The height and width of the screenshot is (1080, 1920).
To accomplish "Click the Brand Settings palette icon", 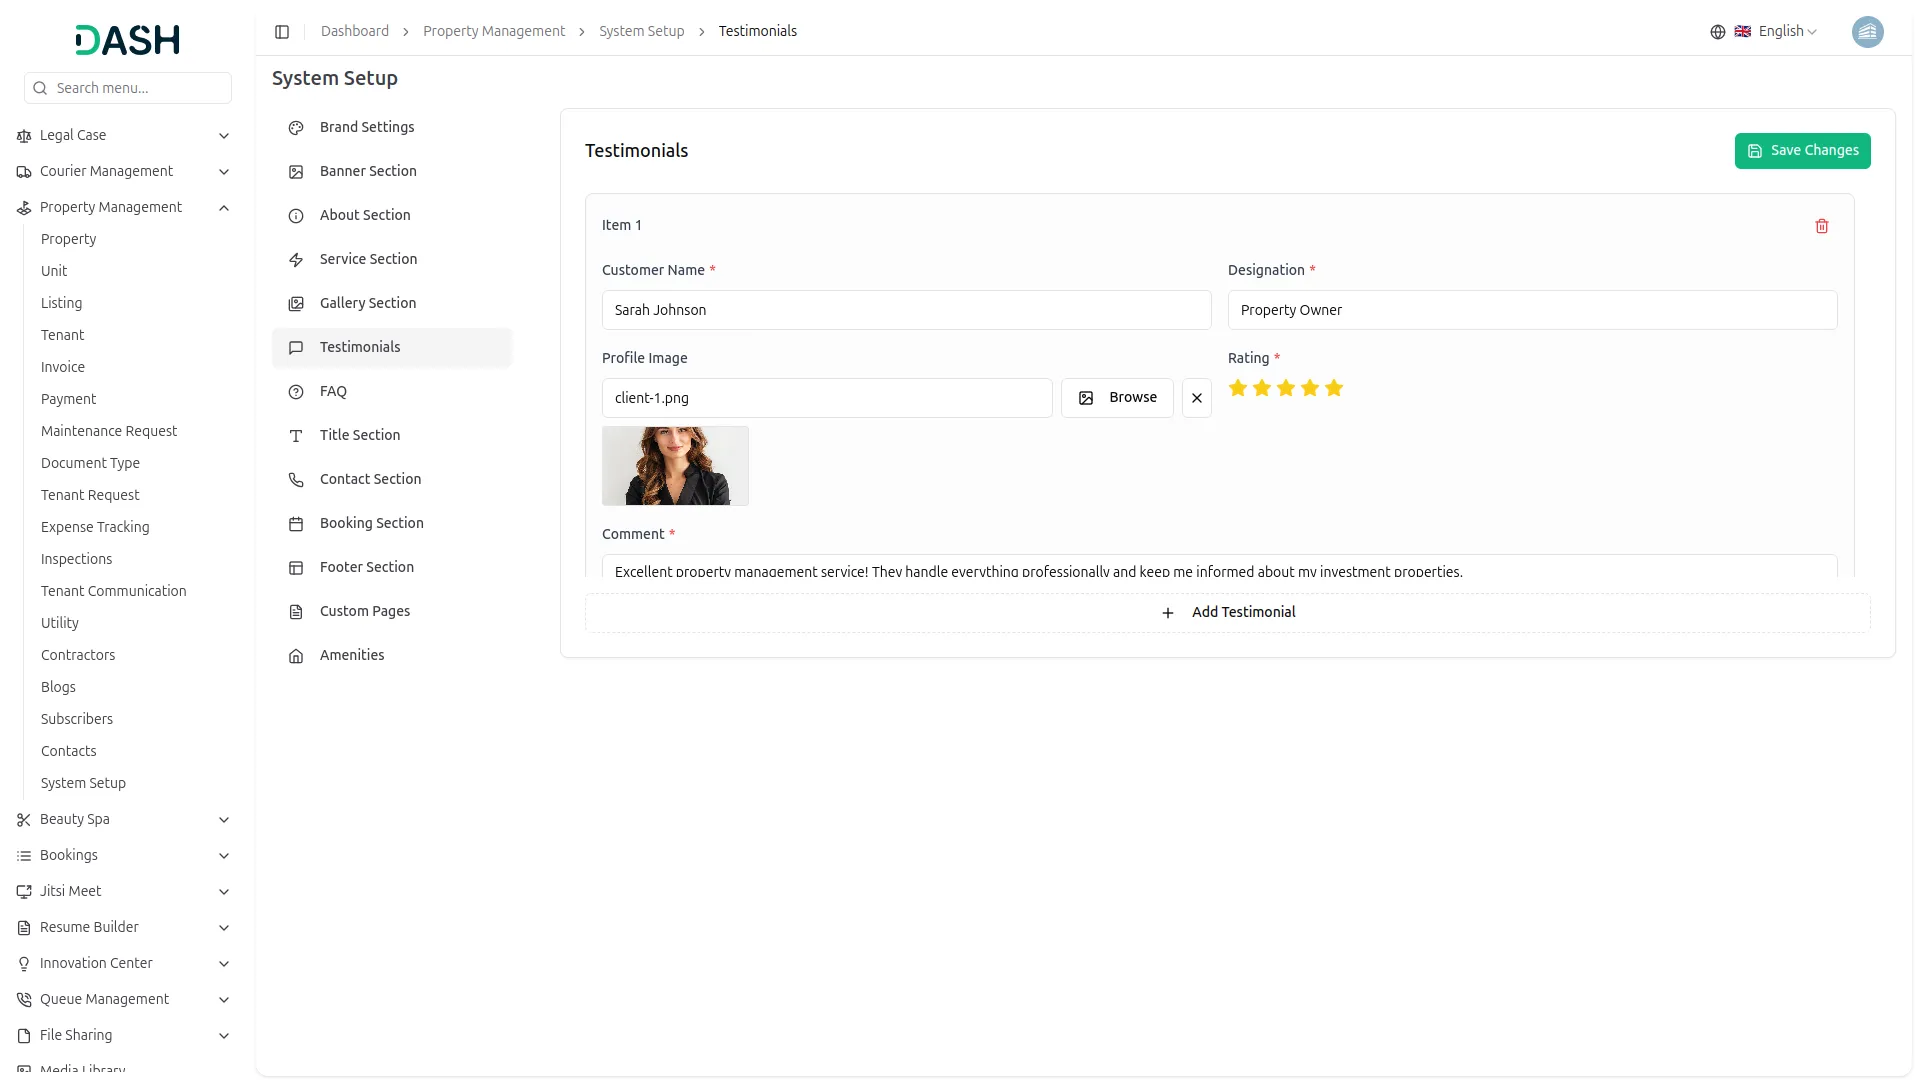I will click(296, 128).
